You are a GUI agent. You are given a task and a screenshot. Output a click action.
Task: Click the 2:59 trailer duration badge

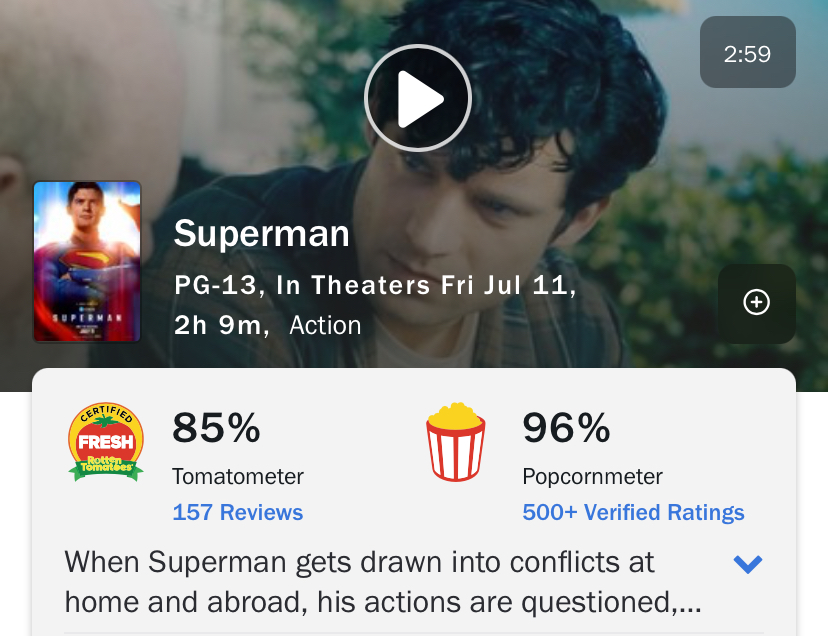(x=748, y=52)
